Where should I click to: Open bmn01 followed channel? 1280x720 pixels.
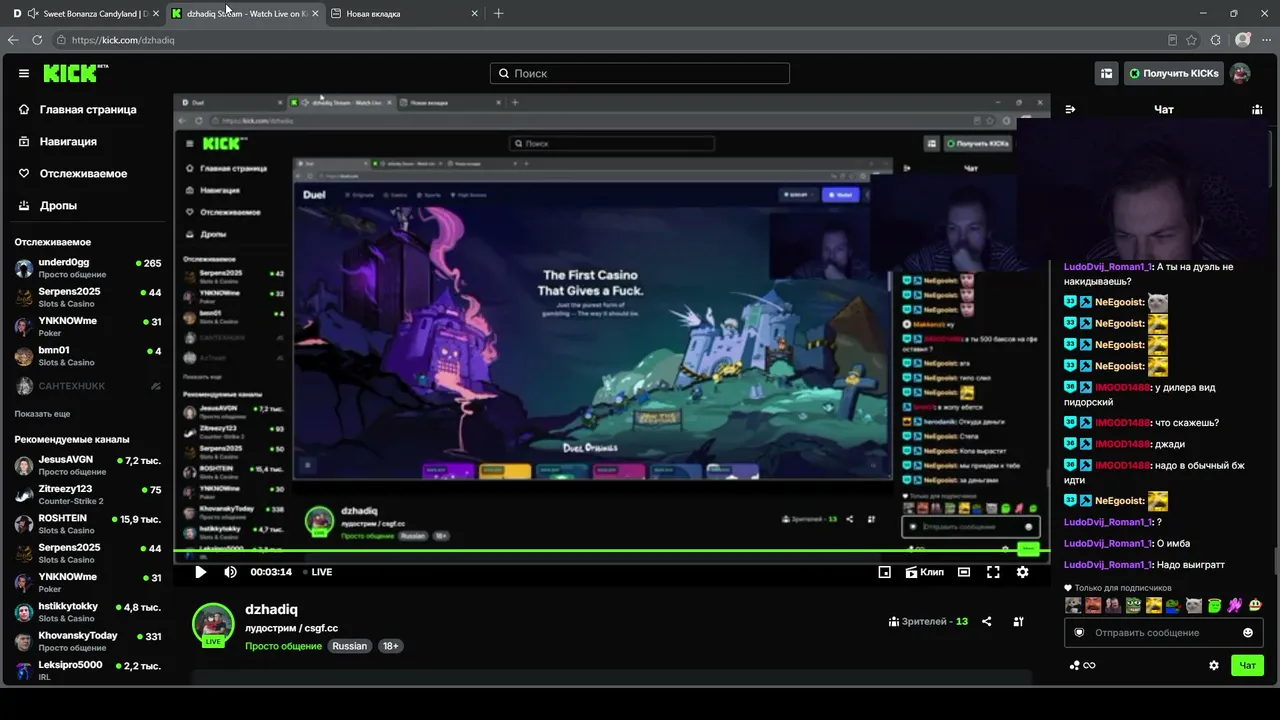pos(88,356)
